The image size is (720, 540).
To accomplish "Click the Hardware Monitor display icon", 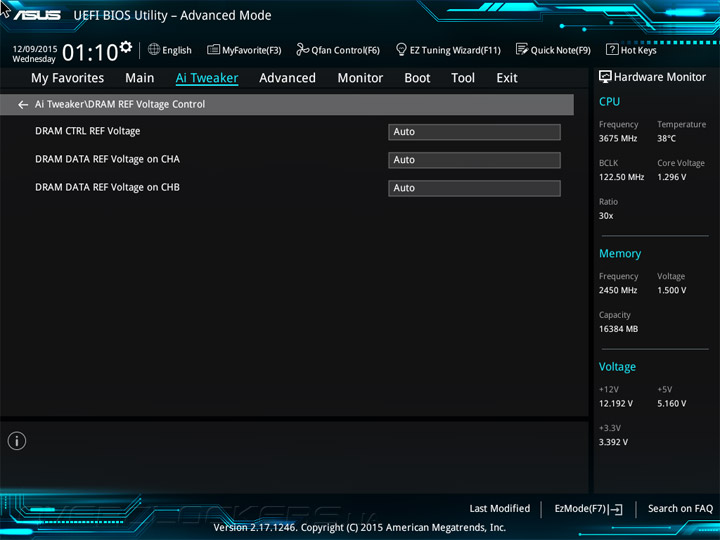I will (605, 77).
